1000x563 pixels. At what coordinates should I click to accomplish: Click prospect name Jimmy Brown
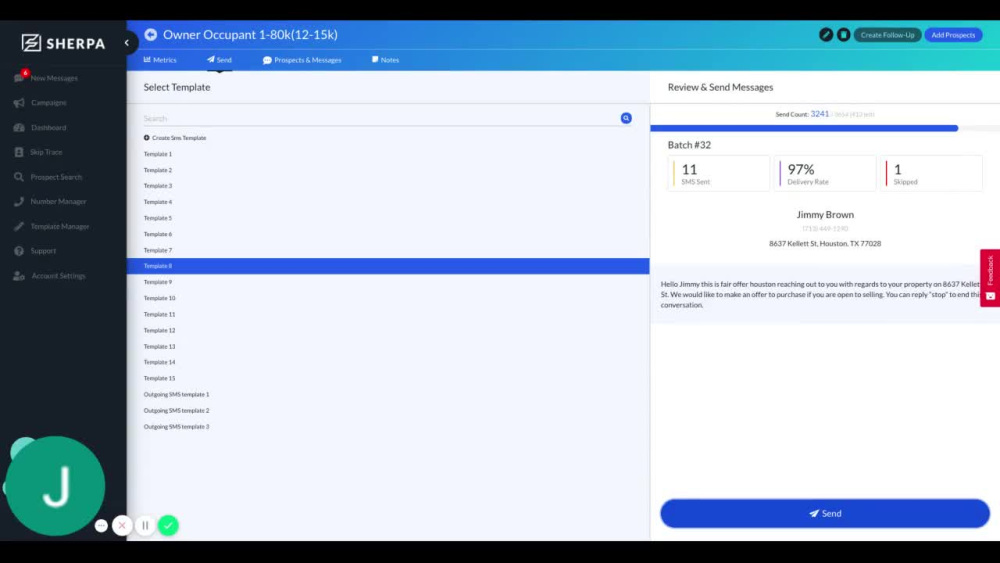(x=825, y=215)
